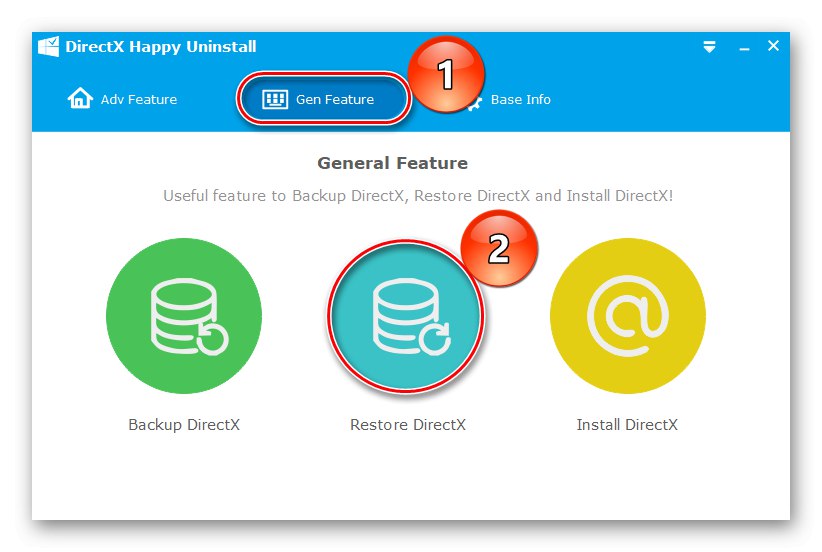Click the General Feature heading

pos(393,163)
